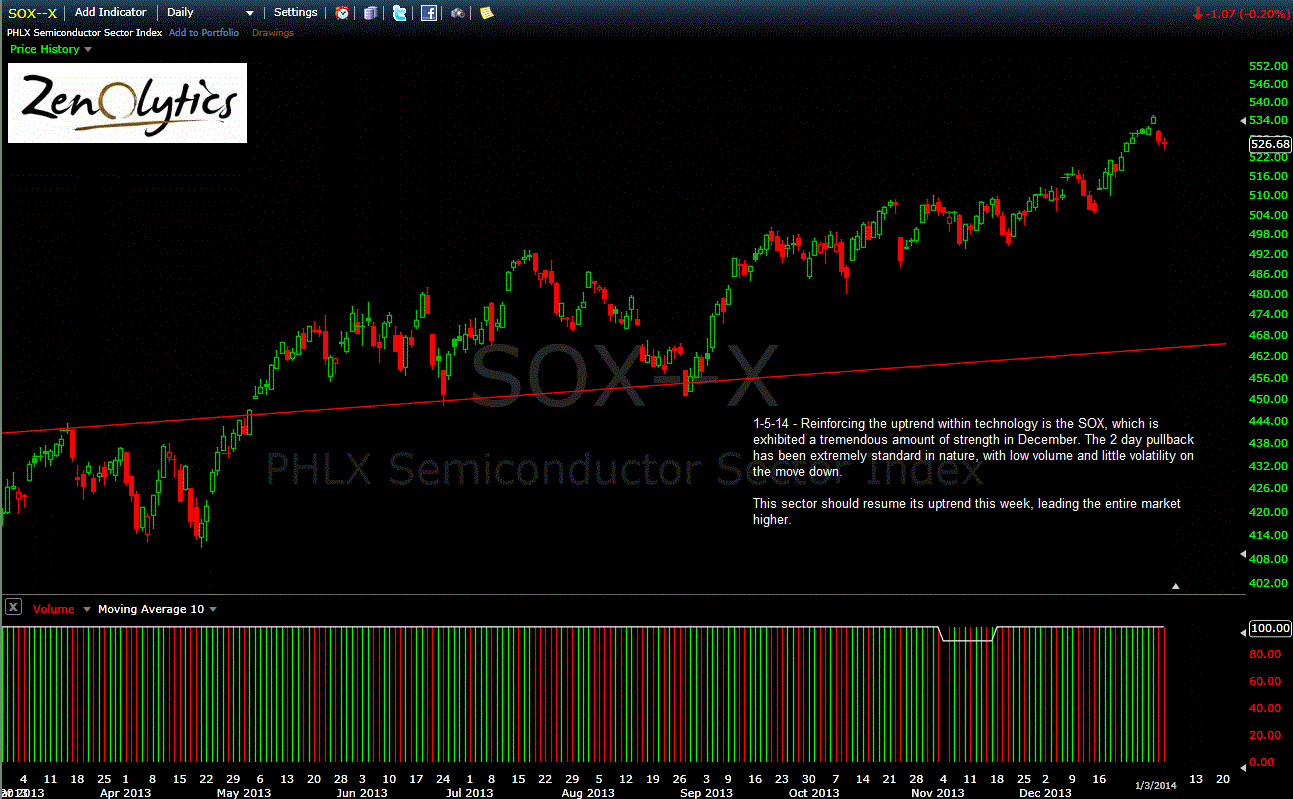Click the camera snapshot icon
The height and width of the screenshot is (799, 1293).
(458, 13)
